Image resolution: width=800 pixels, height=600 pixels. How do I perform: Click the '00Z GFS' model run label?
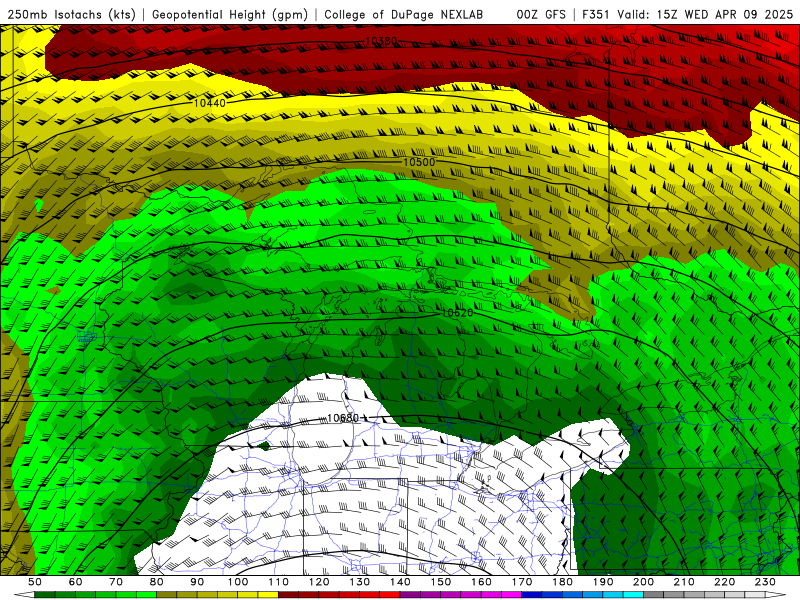click(541, 14)
